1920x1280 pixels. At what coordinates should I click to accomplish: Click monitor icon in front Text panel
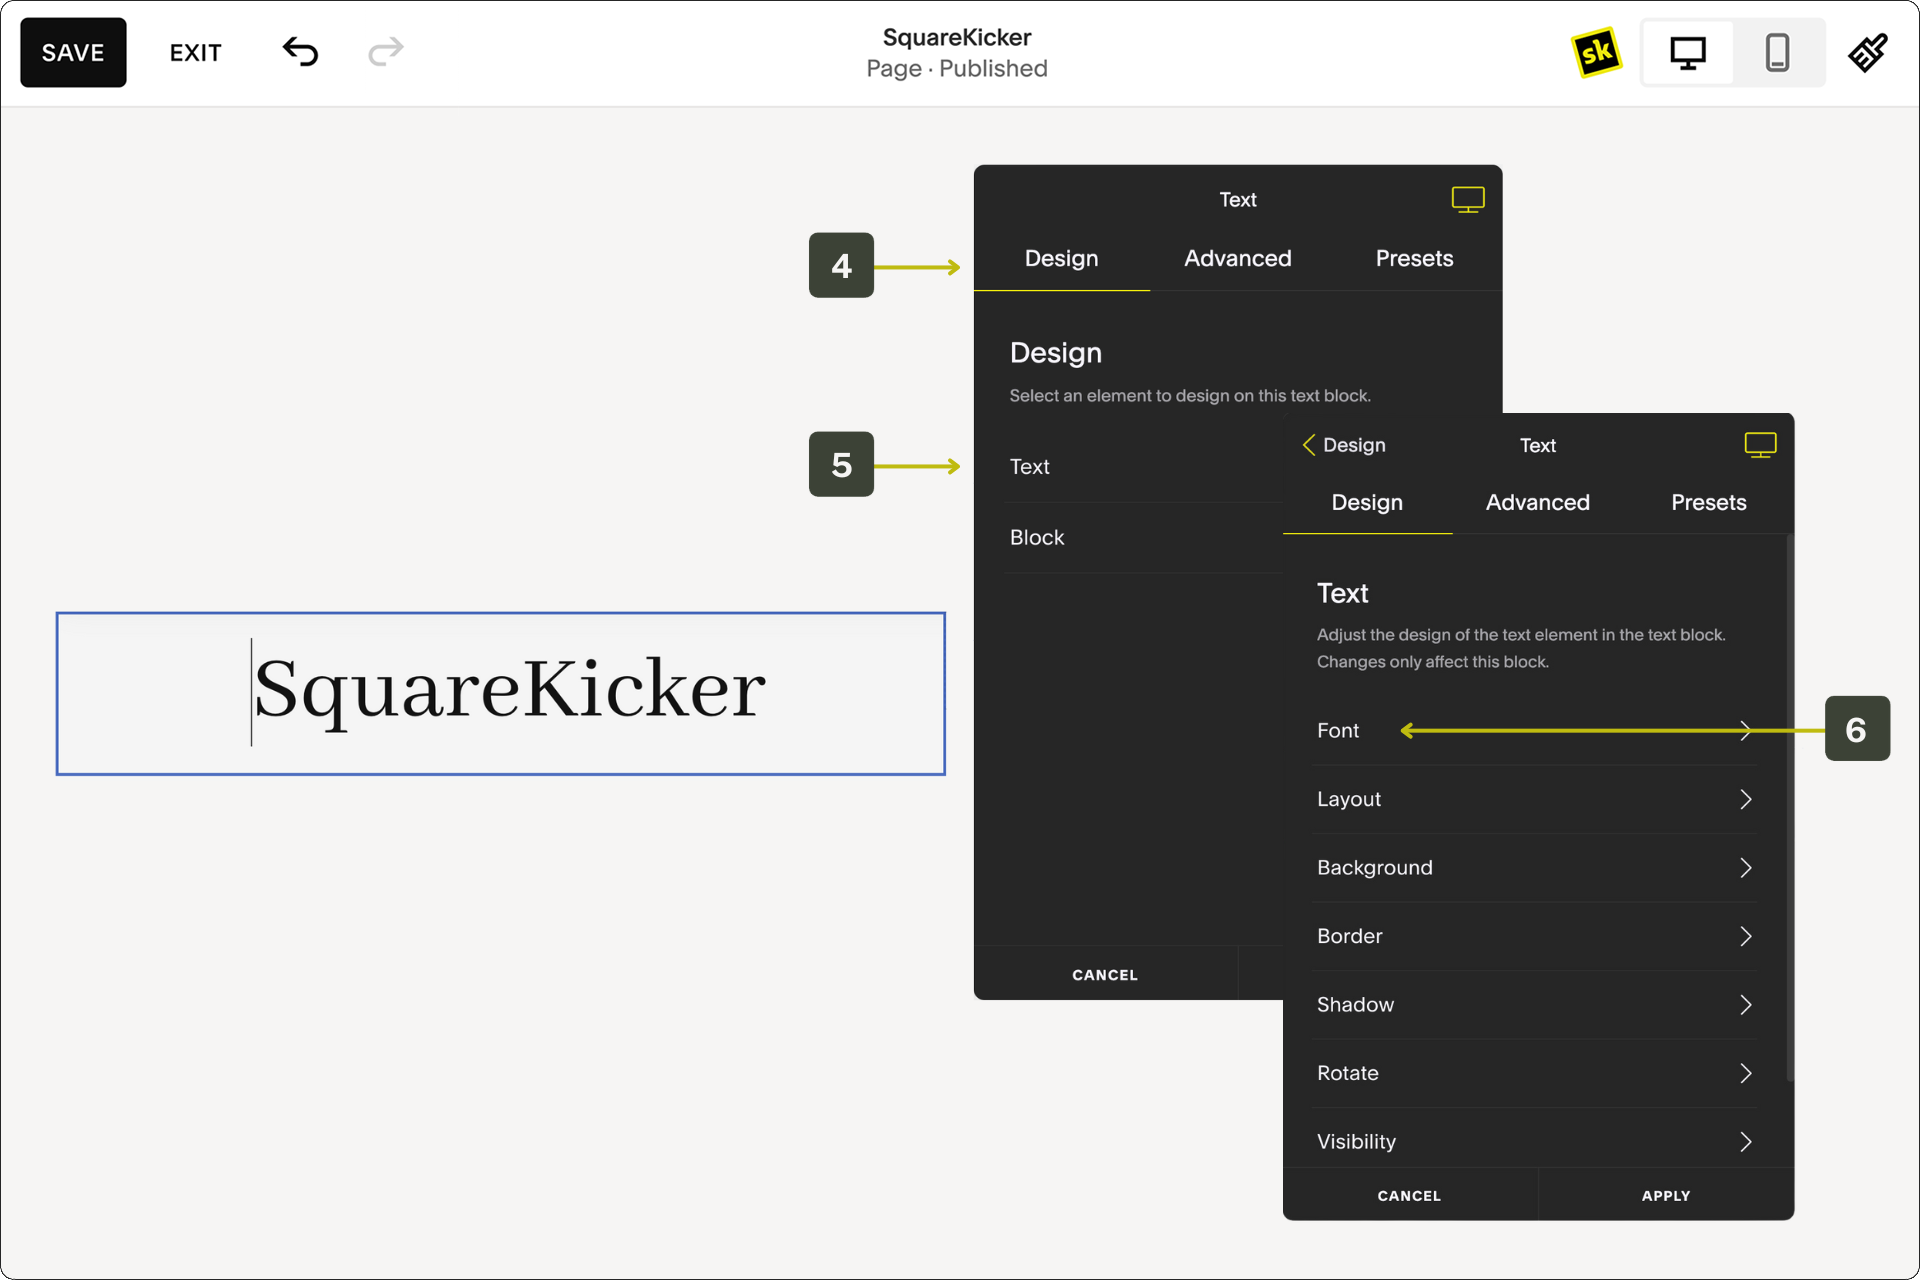tap(1760, 445)
